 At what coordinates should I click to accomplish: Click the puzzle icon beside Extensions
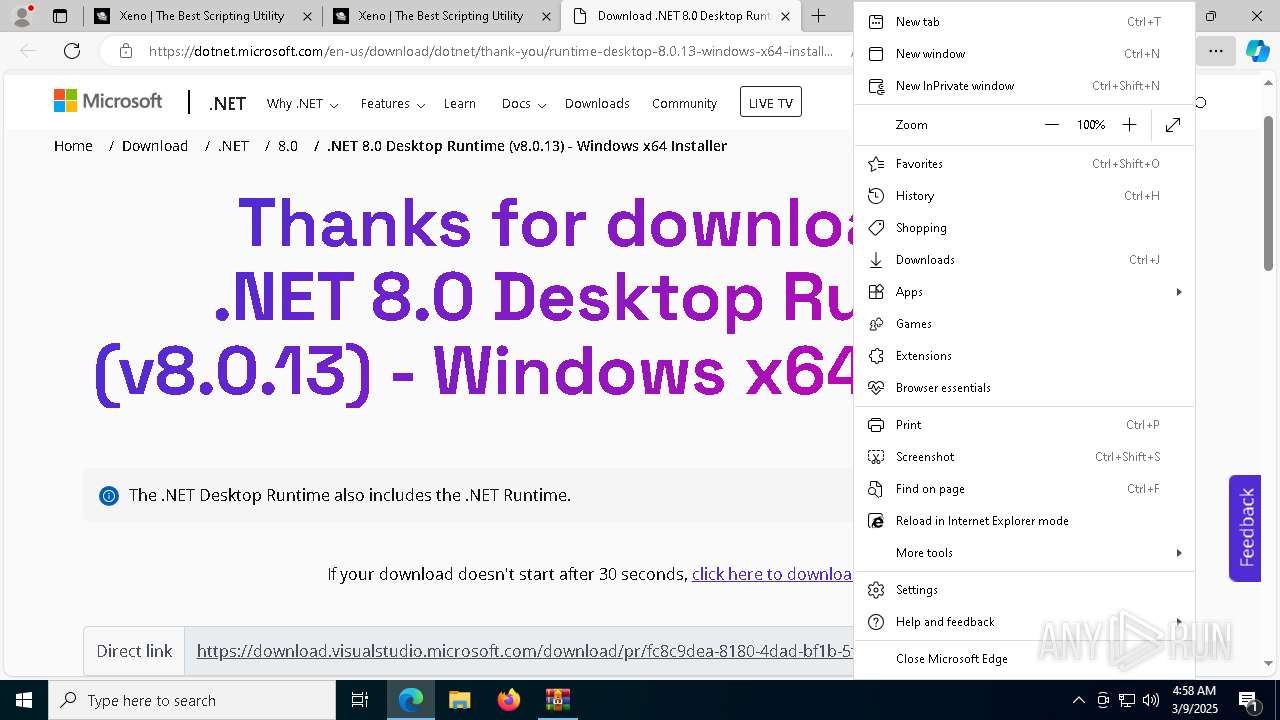[x=876, y=356]
